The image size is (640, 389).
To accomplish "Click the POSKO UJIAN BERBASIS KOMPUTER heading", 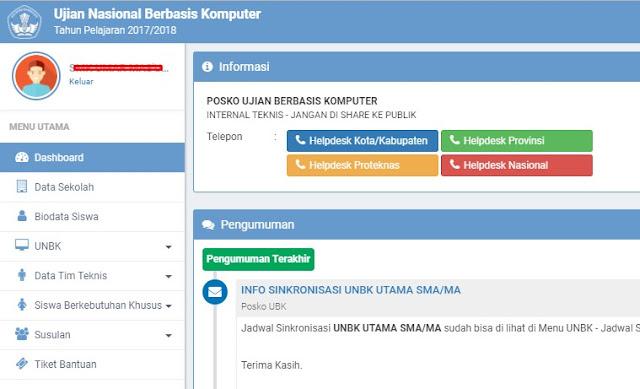I will [292, 101].
